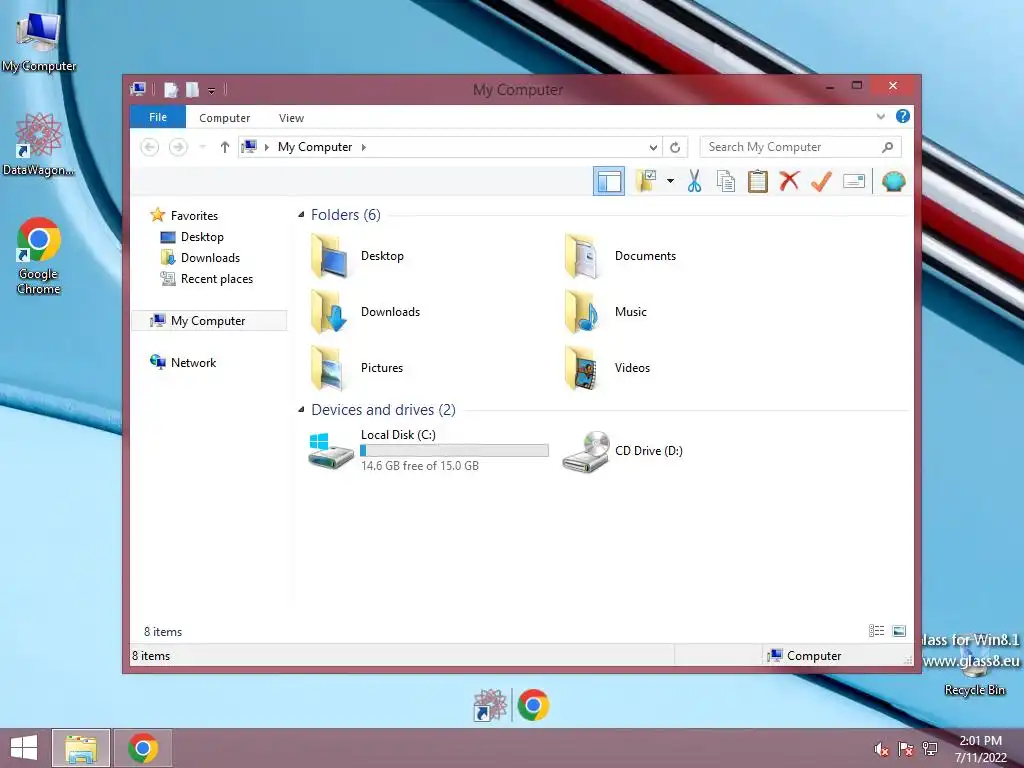Select My Computer in the navigation pane
The width and height of the screenshot is (1024, 768).
pos(208,321)
